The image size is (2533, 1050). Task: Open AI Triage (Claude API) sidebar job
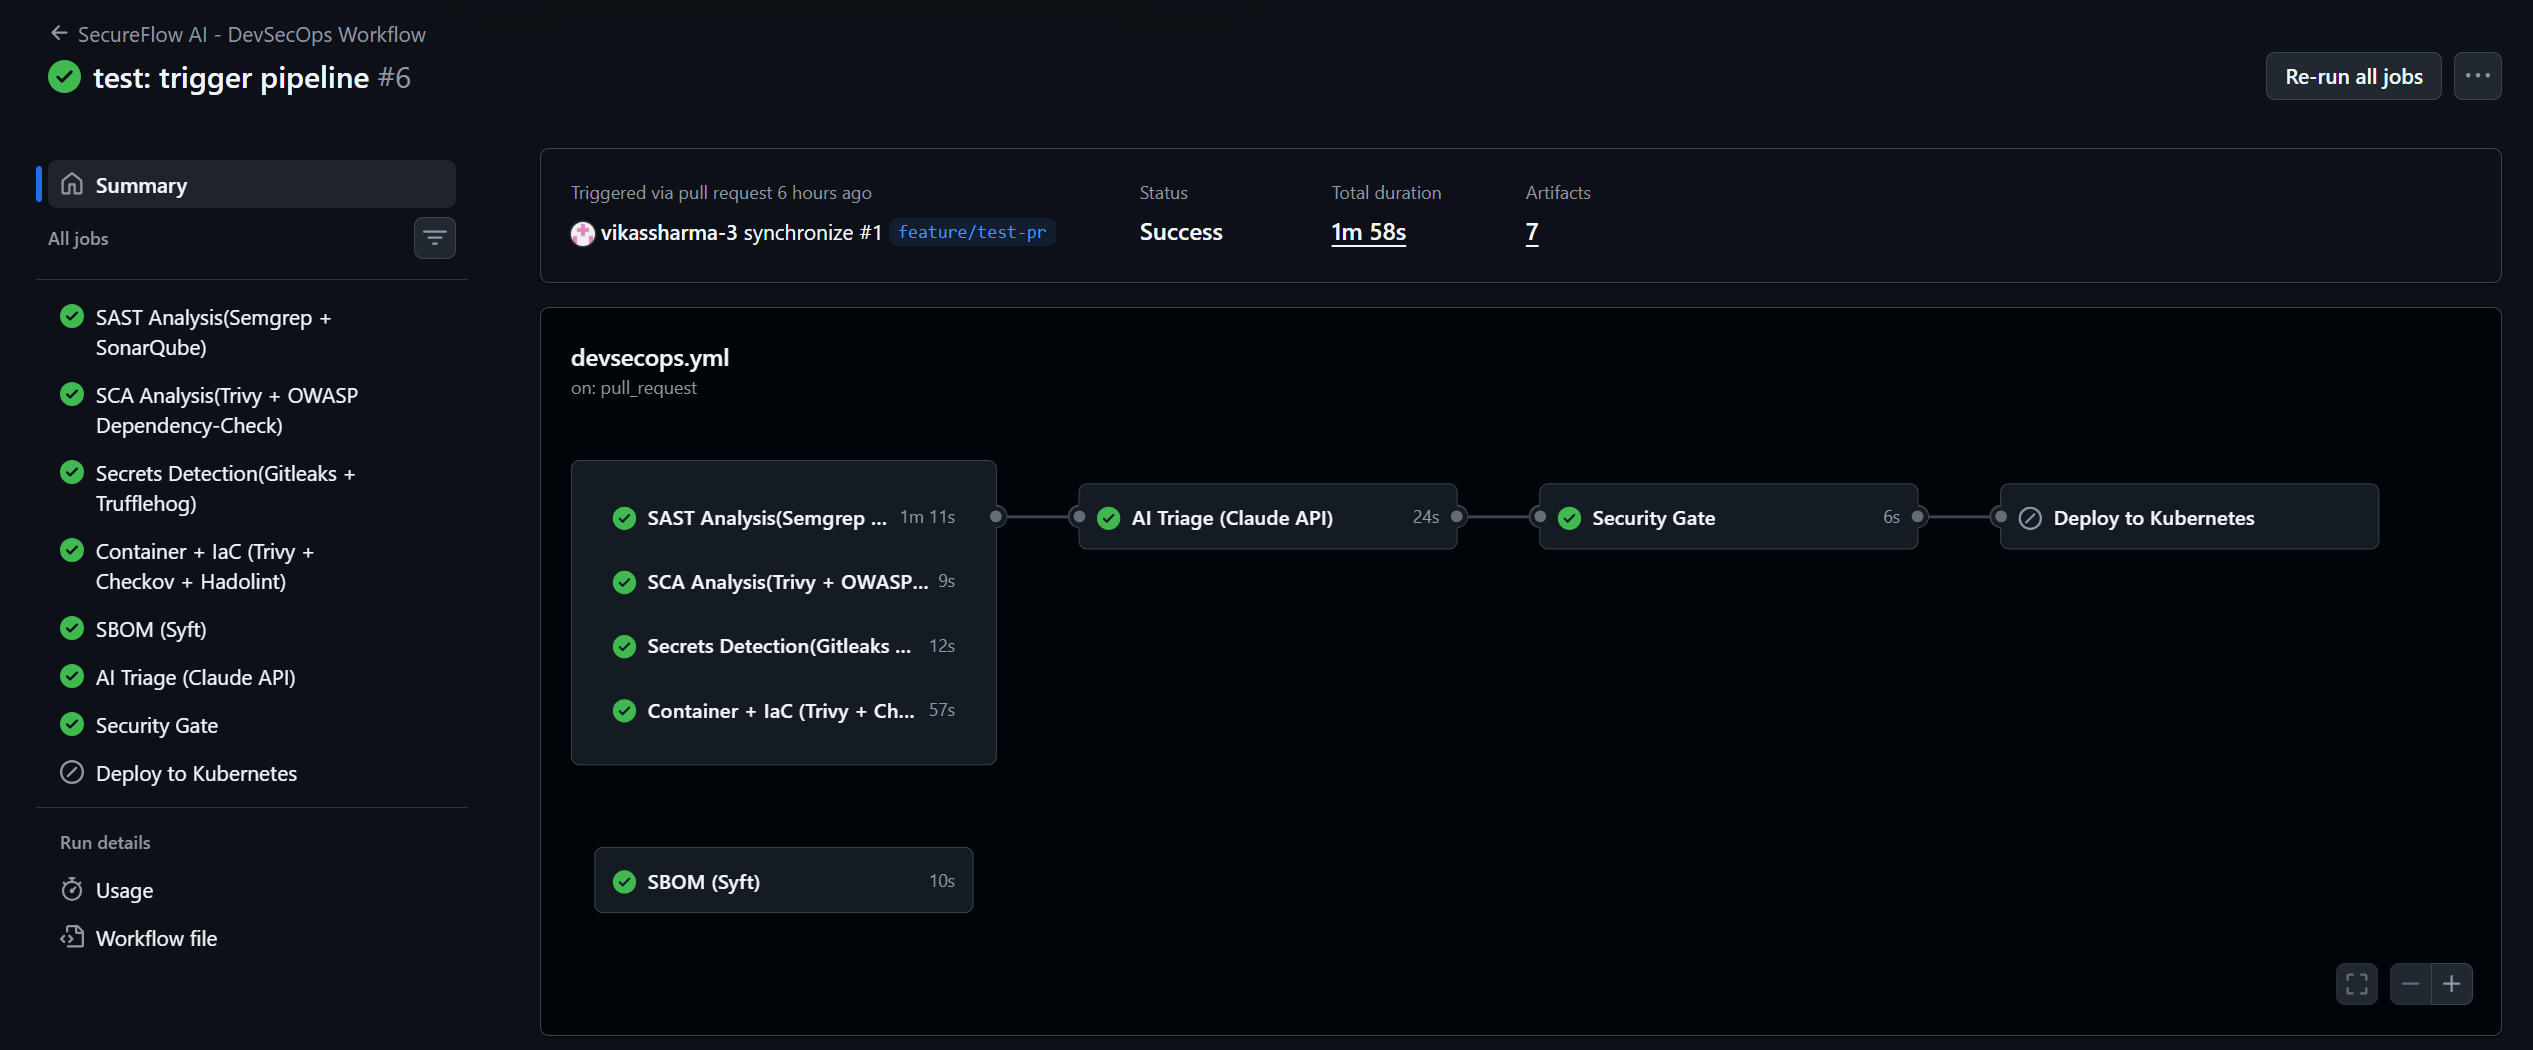point(252,677)
